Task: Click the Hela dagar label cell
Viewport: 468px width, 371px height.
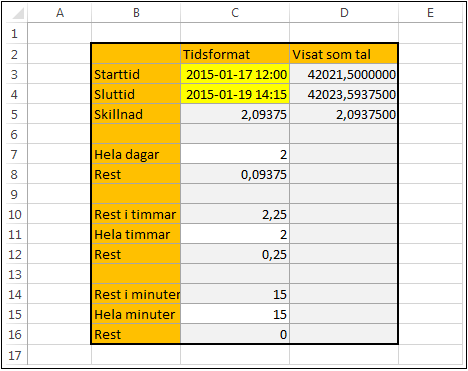Action: click(136, 154)
